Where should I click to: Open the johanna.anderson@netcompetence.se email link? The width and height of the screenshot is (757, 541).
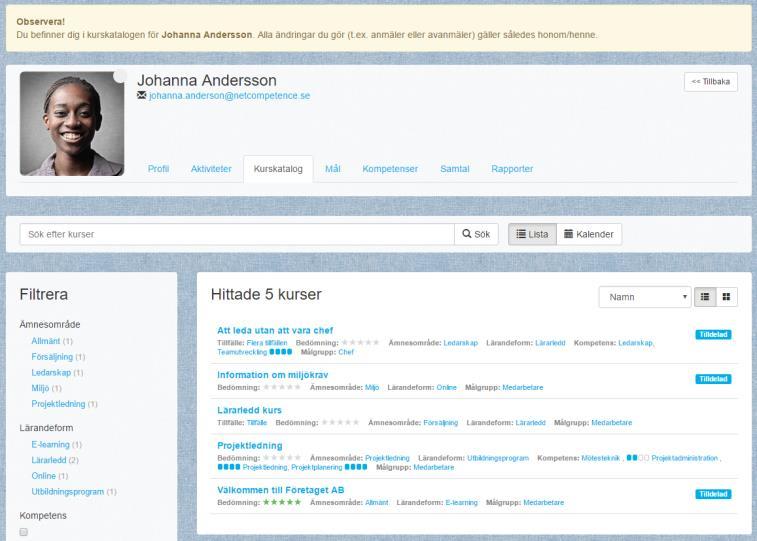click(x=229, y=96)
